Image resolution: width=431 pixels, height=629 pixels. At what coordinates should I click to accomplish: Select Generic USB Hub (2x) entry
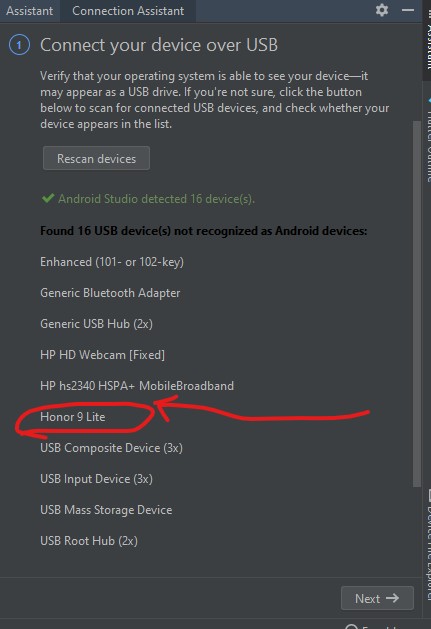click(x=96, y=324)
